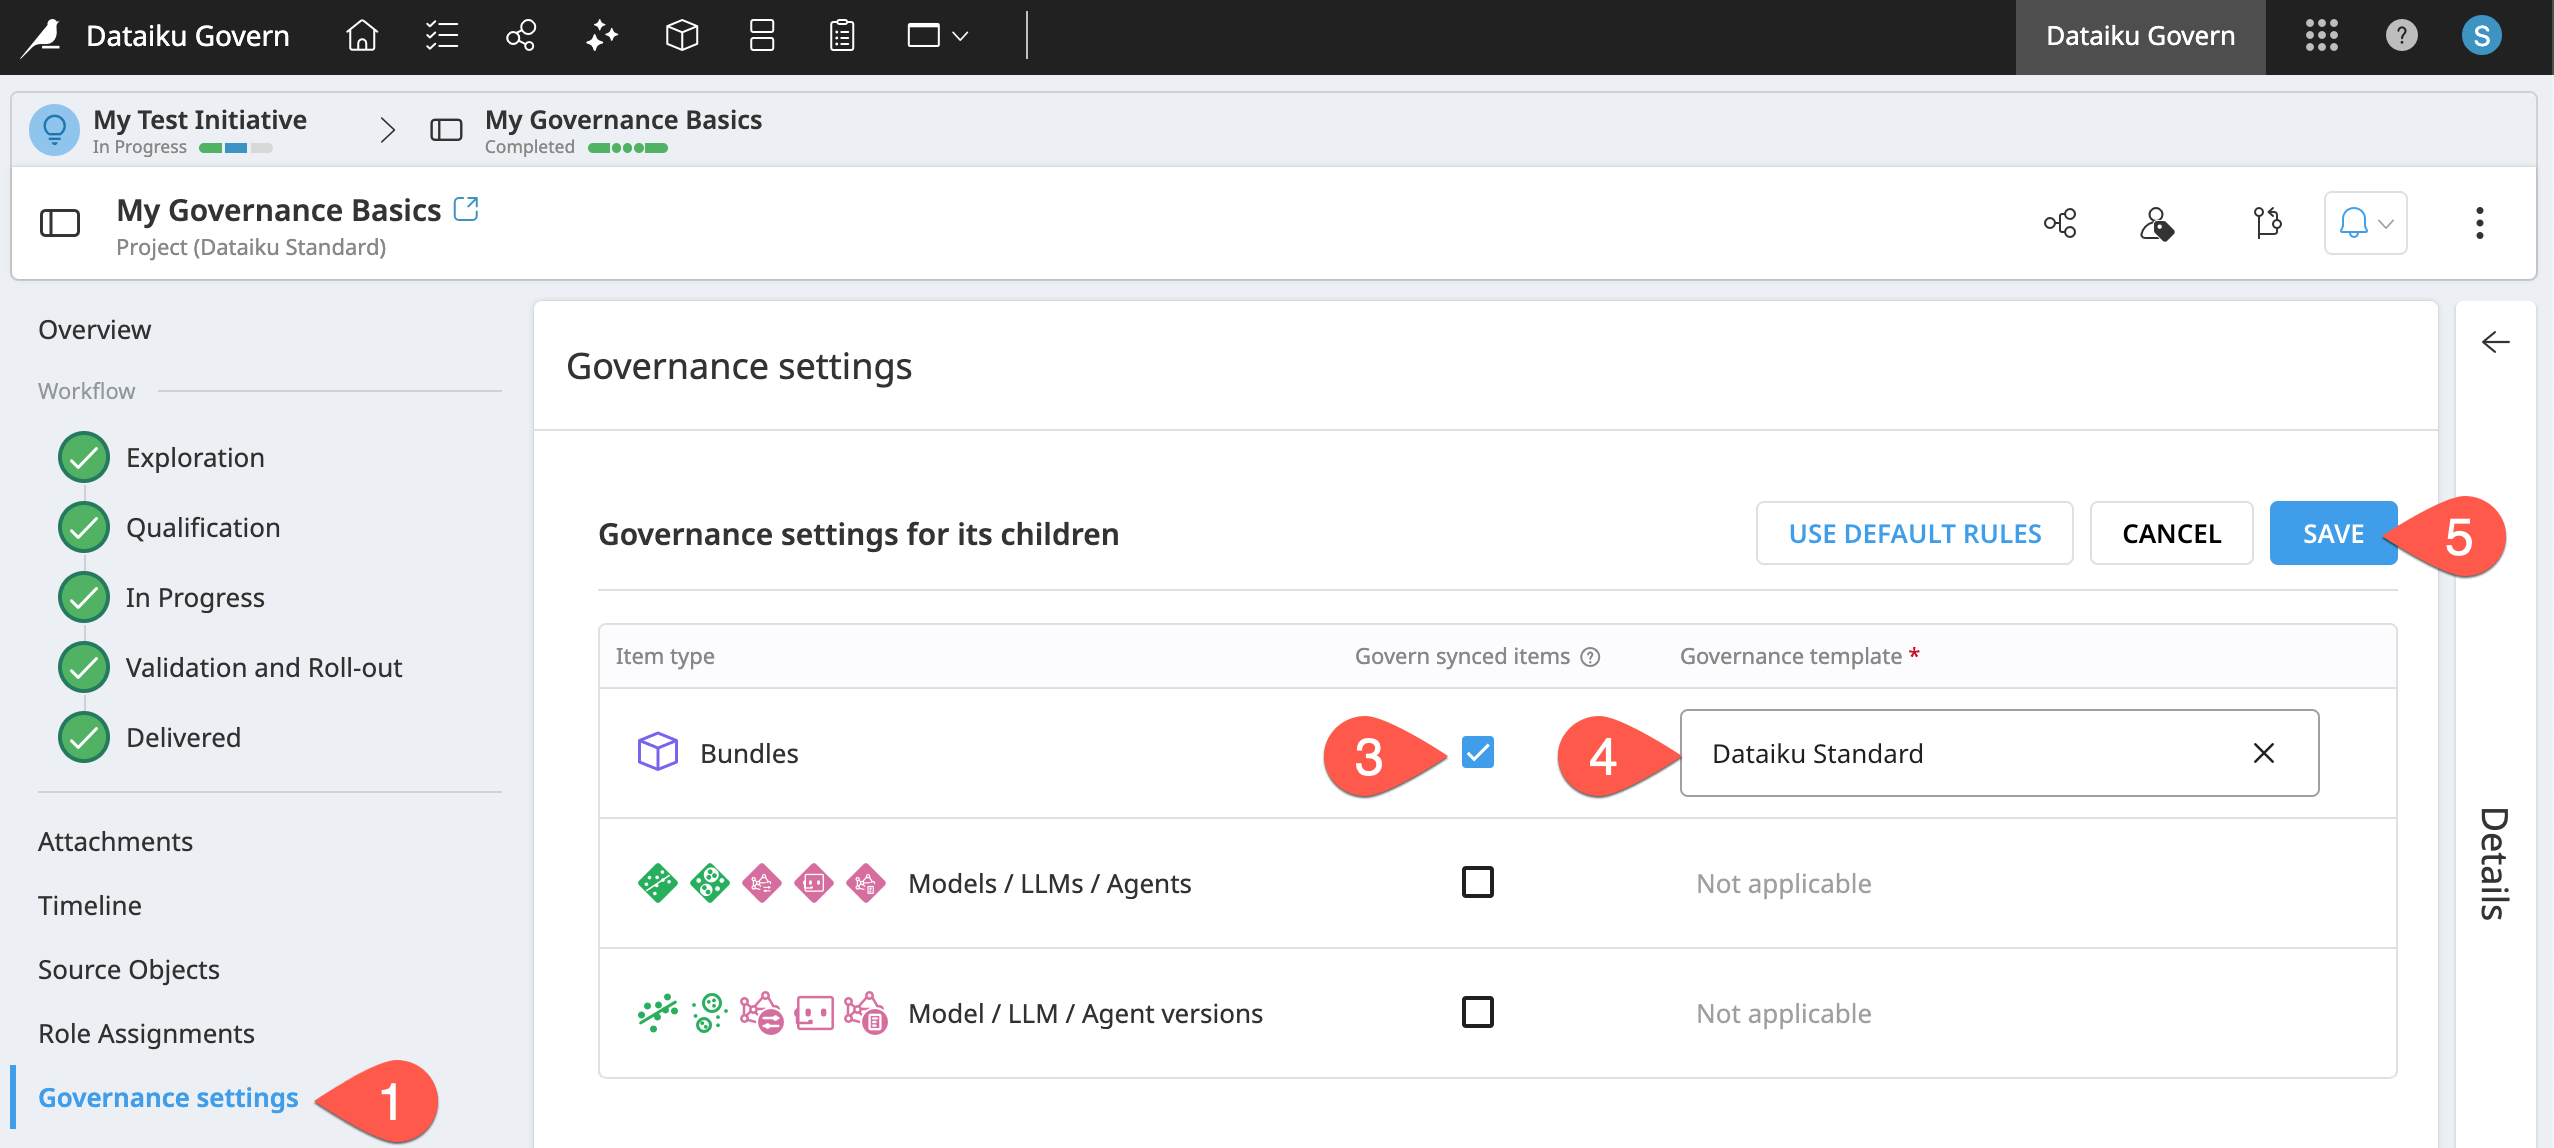Expand the rectangle dropdown in top navigation
This screenshot has width=2554, height=1148.
[x=937, y=36]
